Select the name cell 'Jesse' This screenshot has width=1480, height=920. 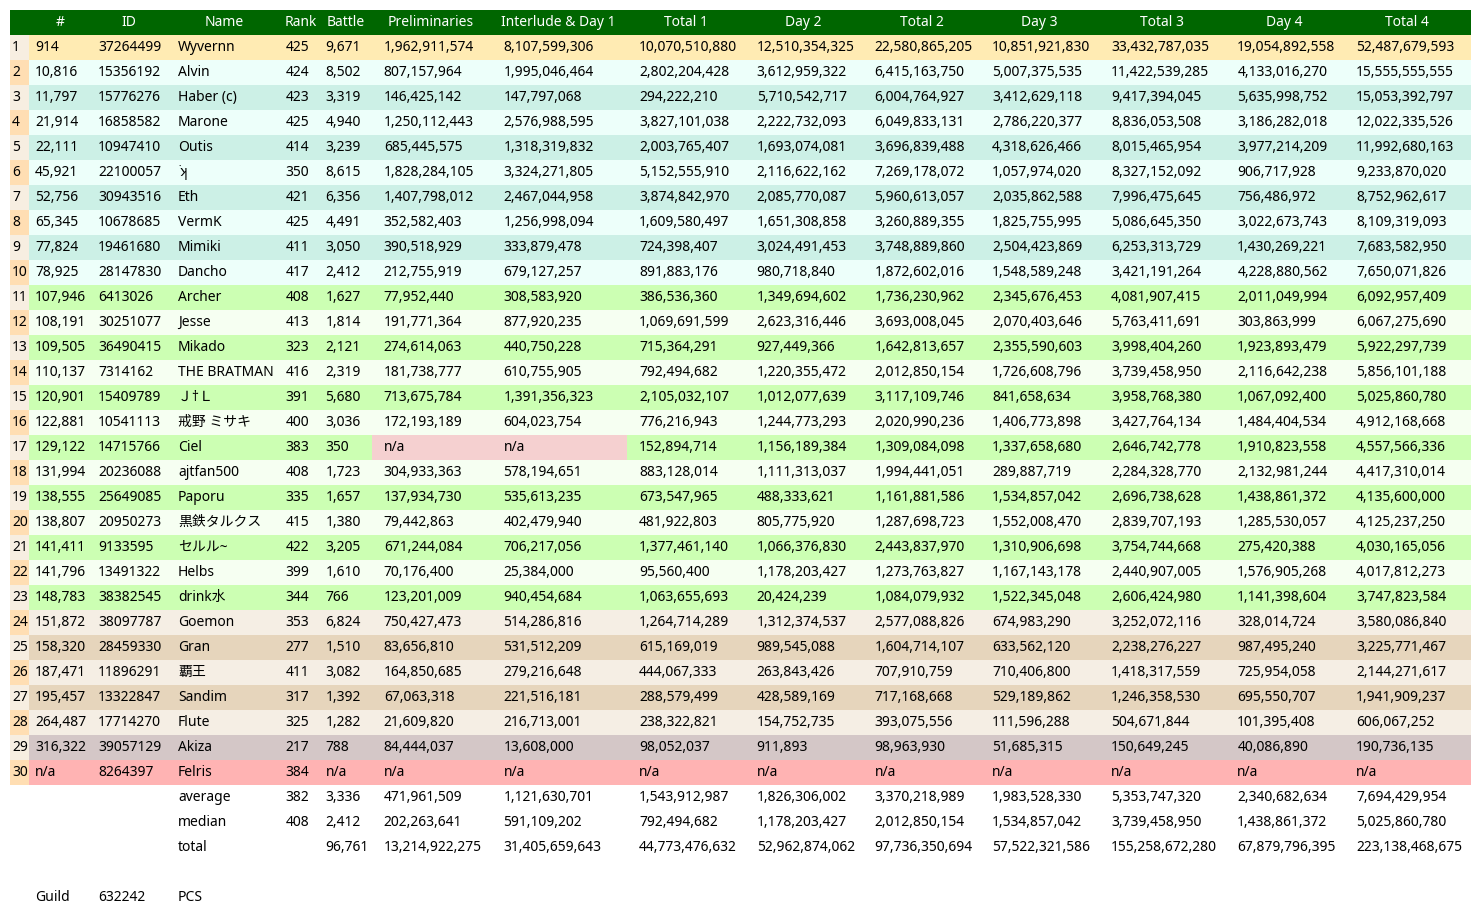coord(195,321)
